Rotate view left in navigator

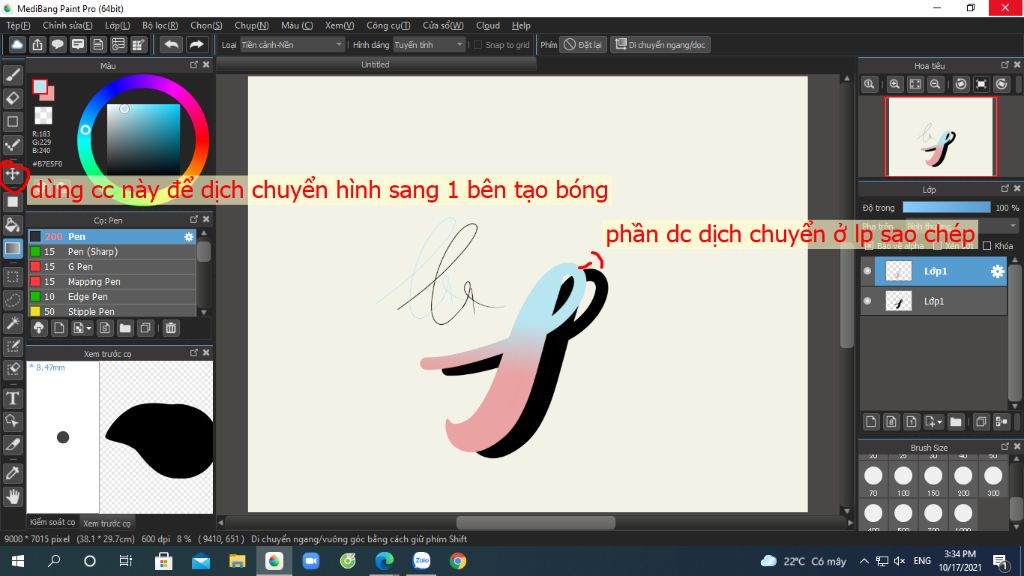[x=961, y=84]
